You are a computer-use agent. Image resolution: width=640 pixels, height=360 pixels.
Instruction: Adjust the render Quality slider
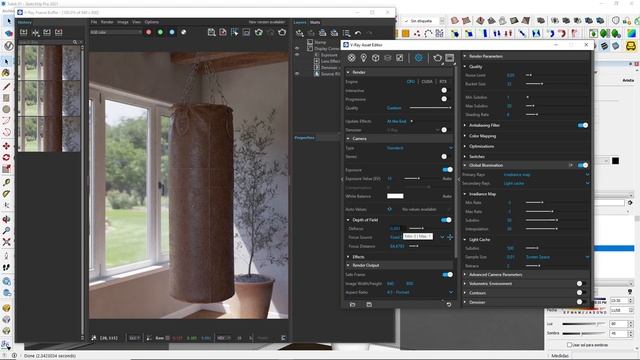point(430,108)
